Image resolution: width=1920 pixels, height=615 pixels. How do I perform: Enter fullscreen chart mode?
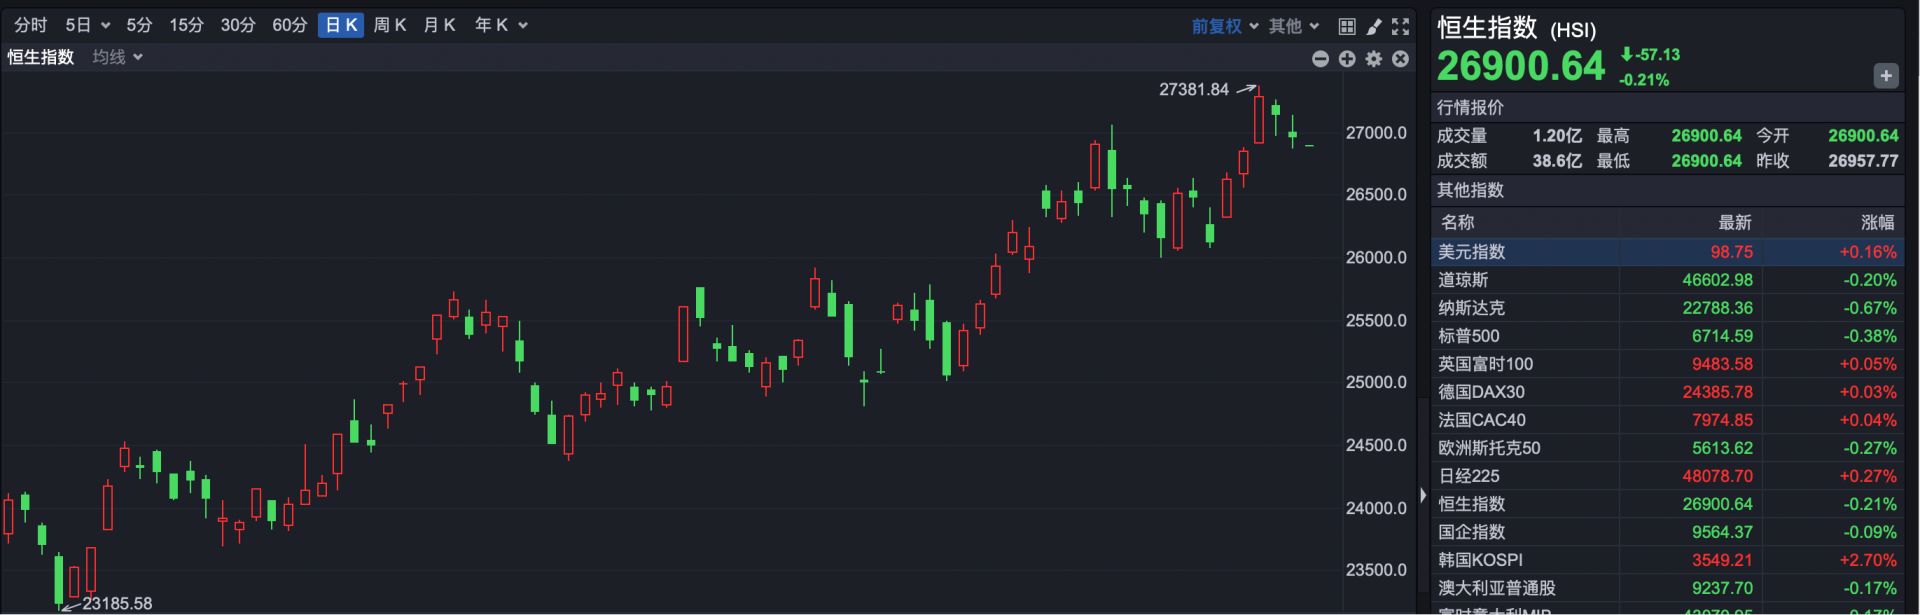coord(1401,26)
